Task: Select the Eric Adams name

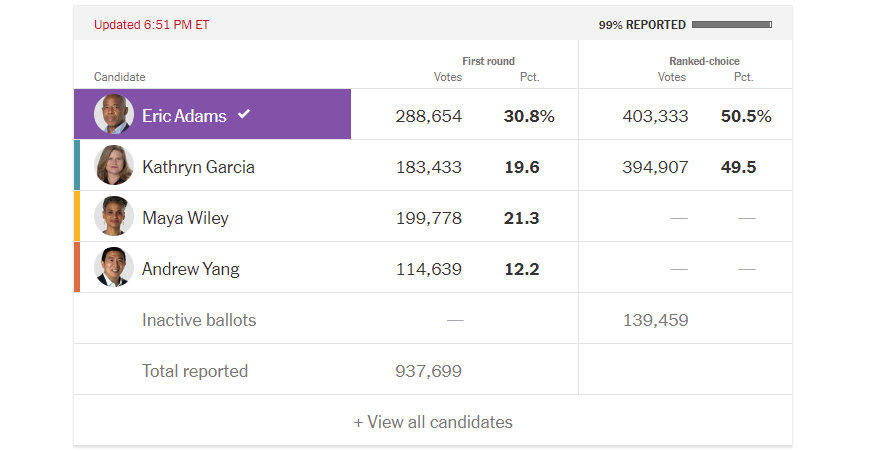Action: coord(184,116)
